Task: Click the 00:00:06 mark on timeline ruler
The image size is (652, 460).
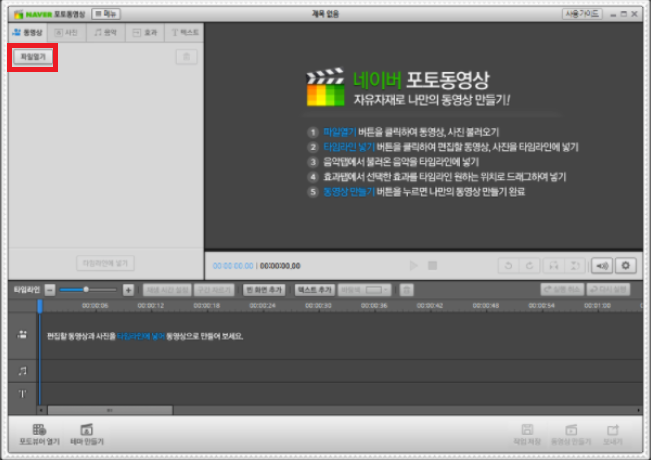Action: (95, 306)
